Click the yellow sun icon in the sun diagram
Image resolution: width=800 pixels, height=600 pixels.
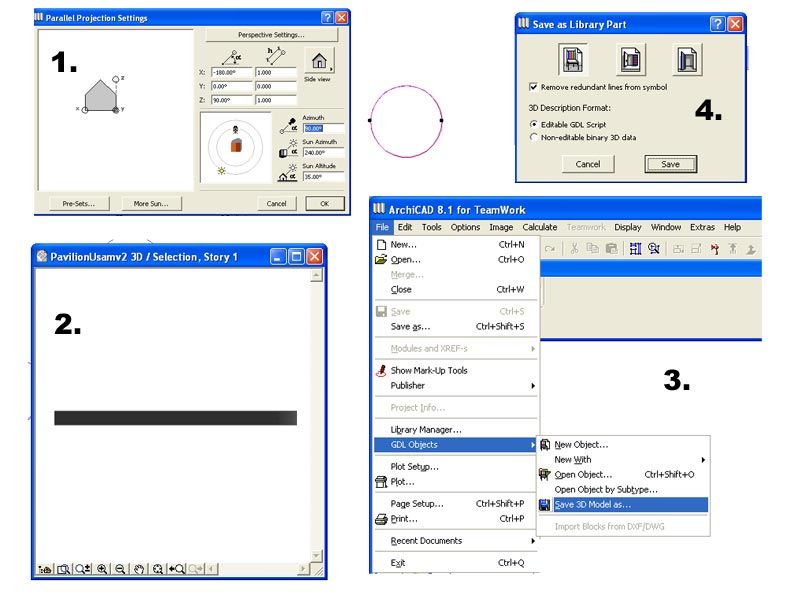(221, 171)
